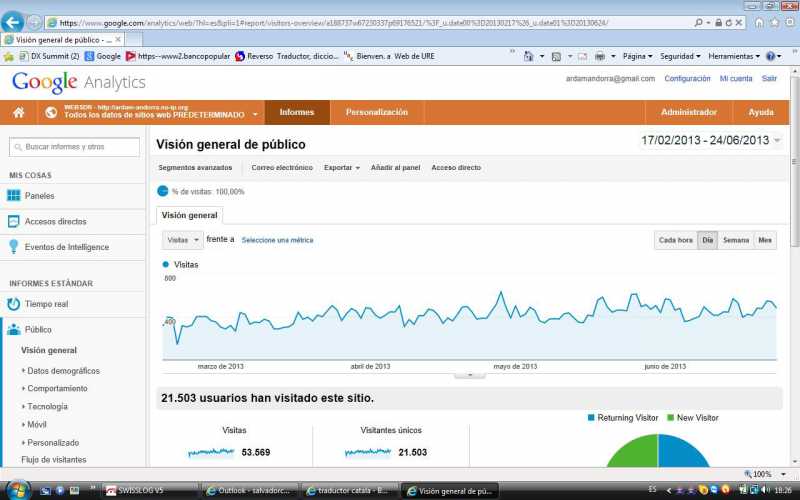Click the globe icon beside the website name
The height and width of the screenshot is (500, 800).
pyautogui.click(x=51, y=113)
